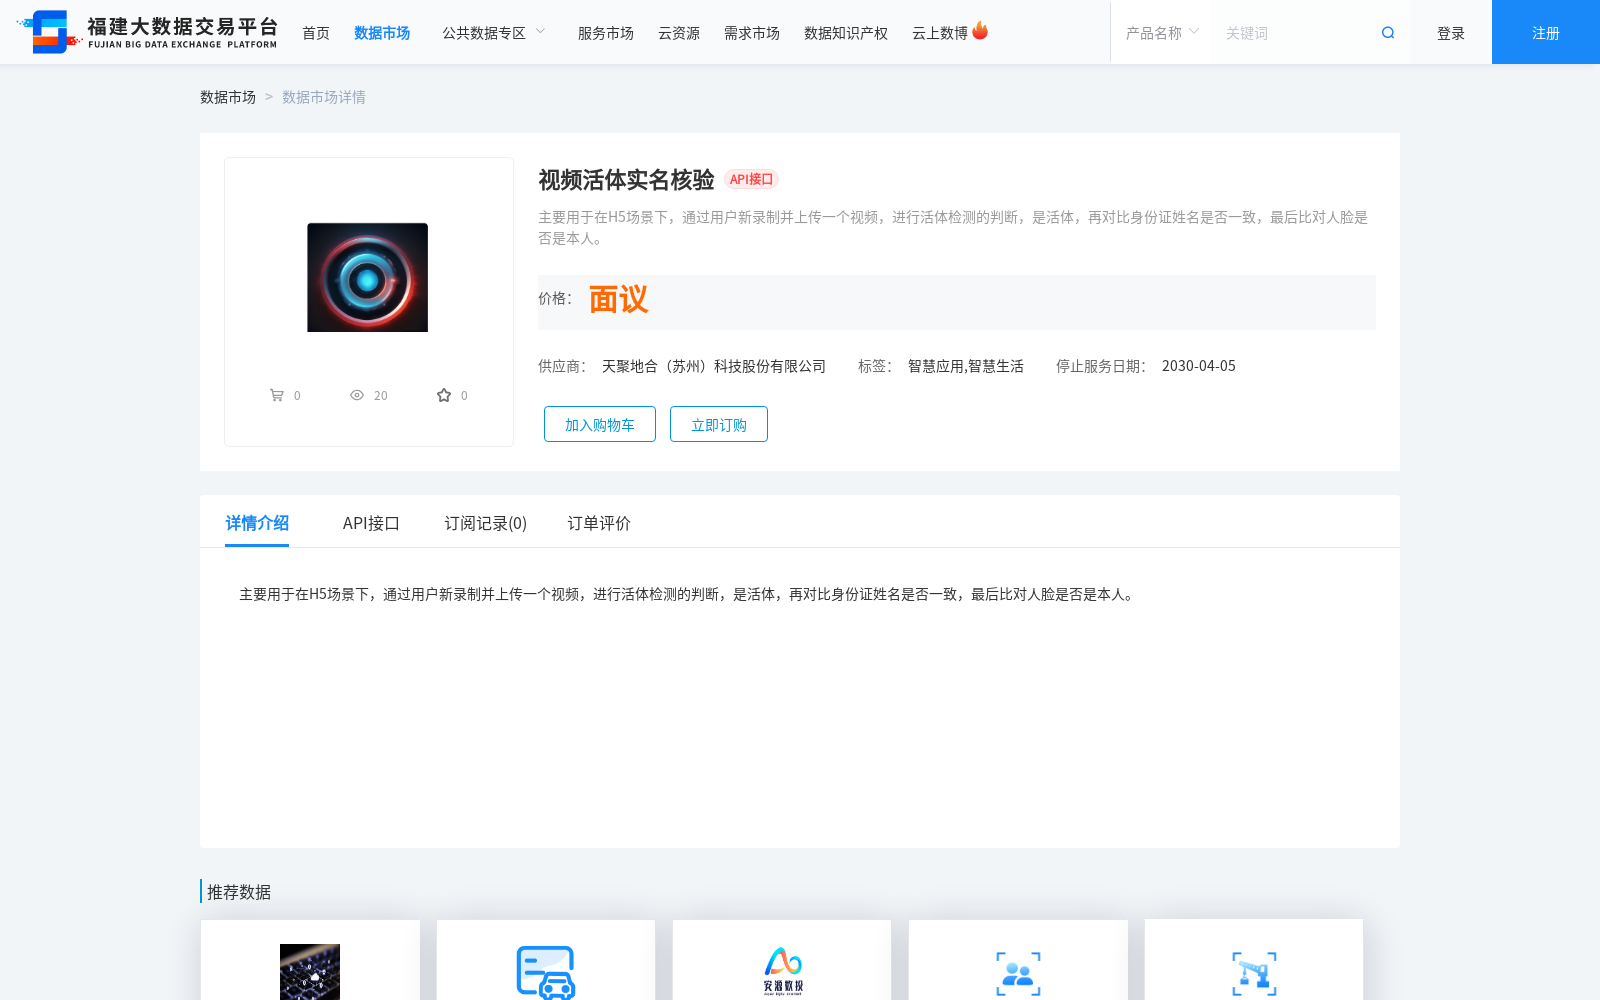Click the 加入购物车 button

coord(599,424)
